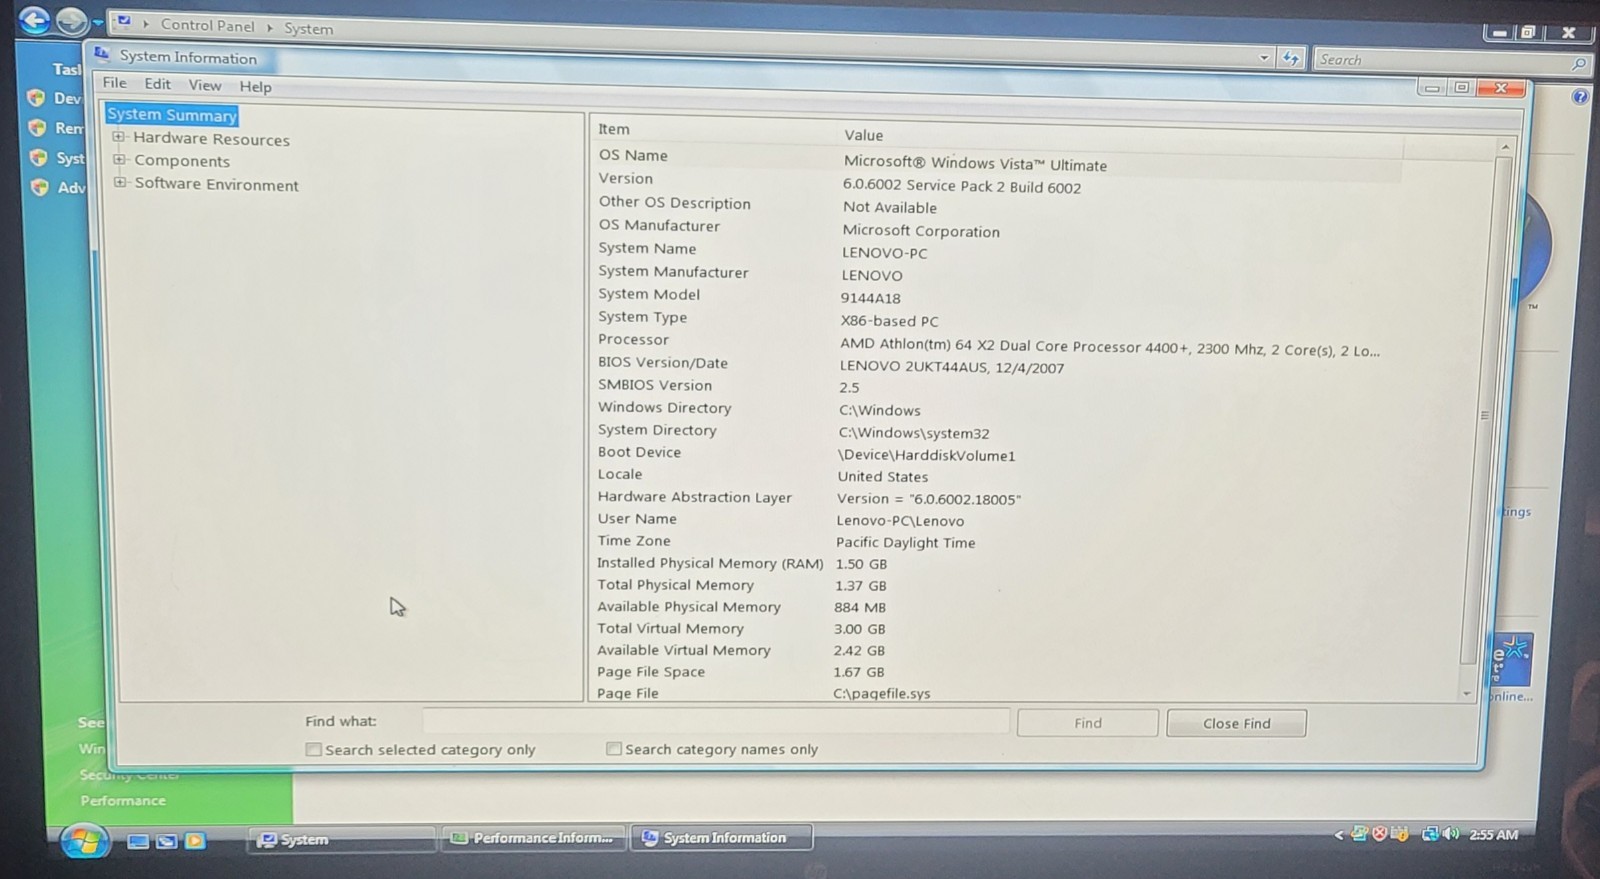1600x879 pixels.
Task: Open the Help menu
Action: coord(255,87)
